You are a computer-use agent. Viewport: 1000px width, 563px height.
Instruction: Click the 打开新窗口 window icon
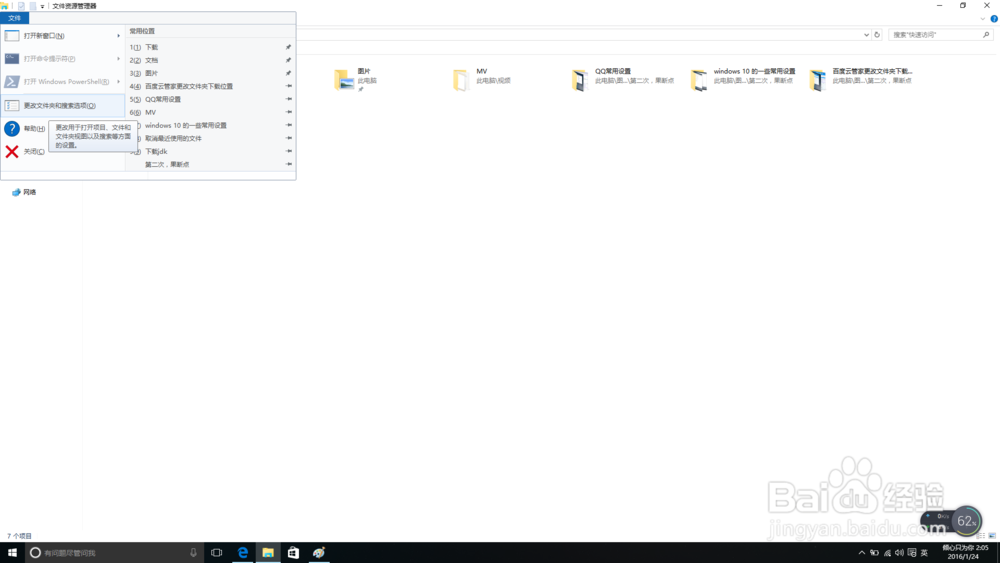click(11, 36)
